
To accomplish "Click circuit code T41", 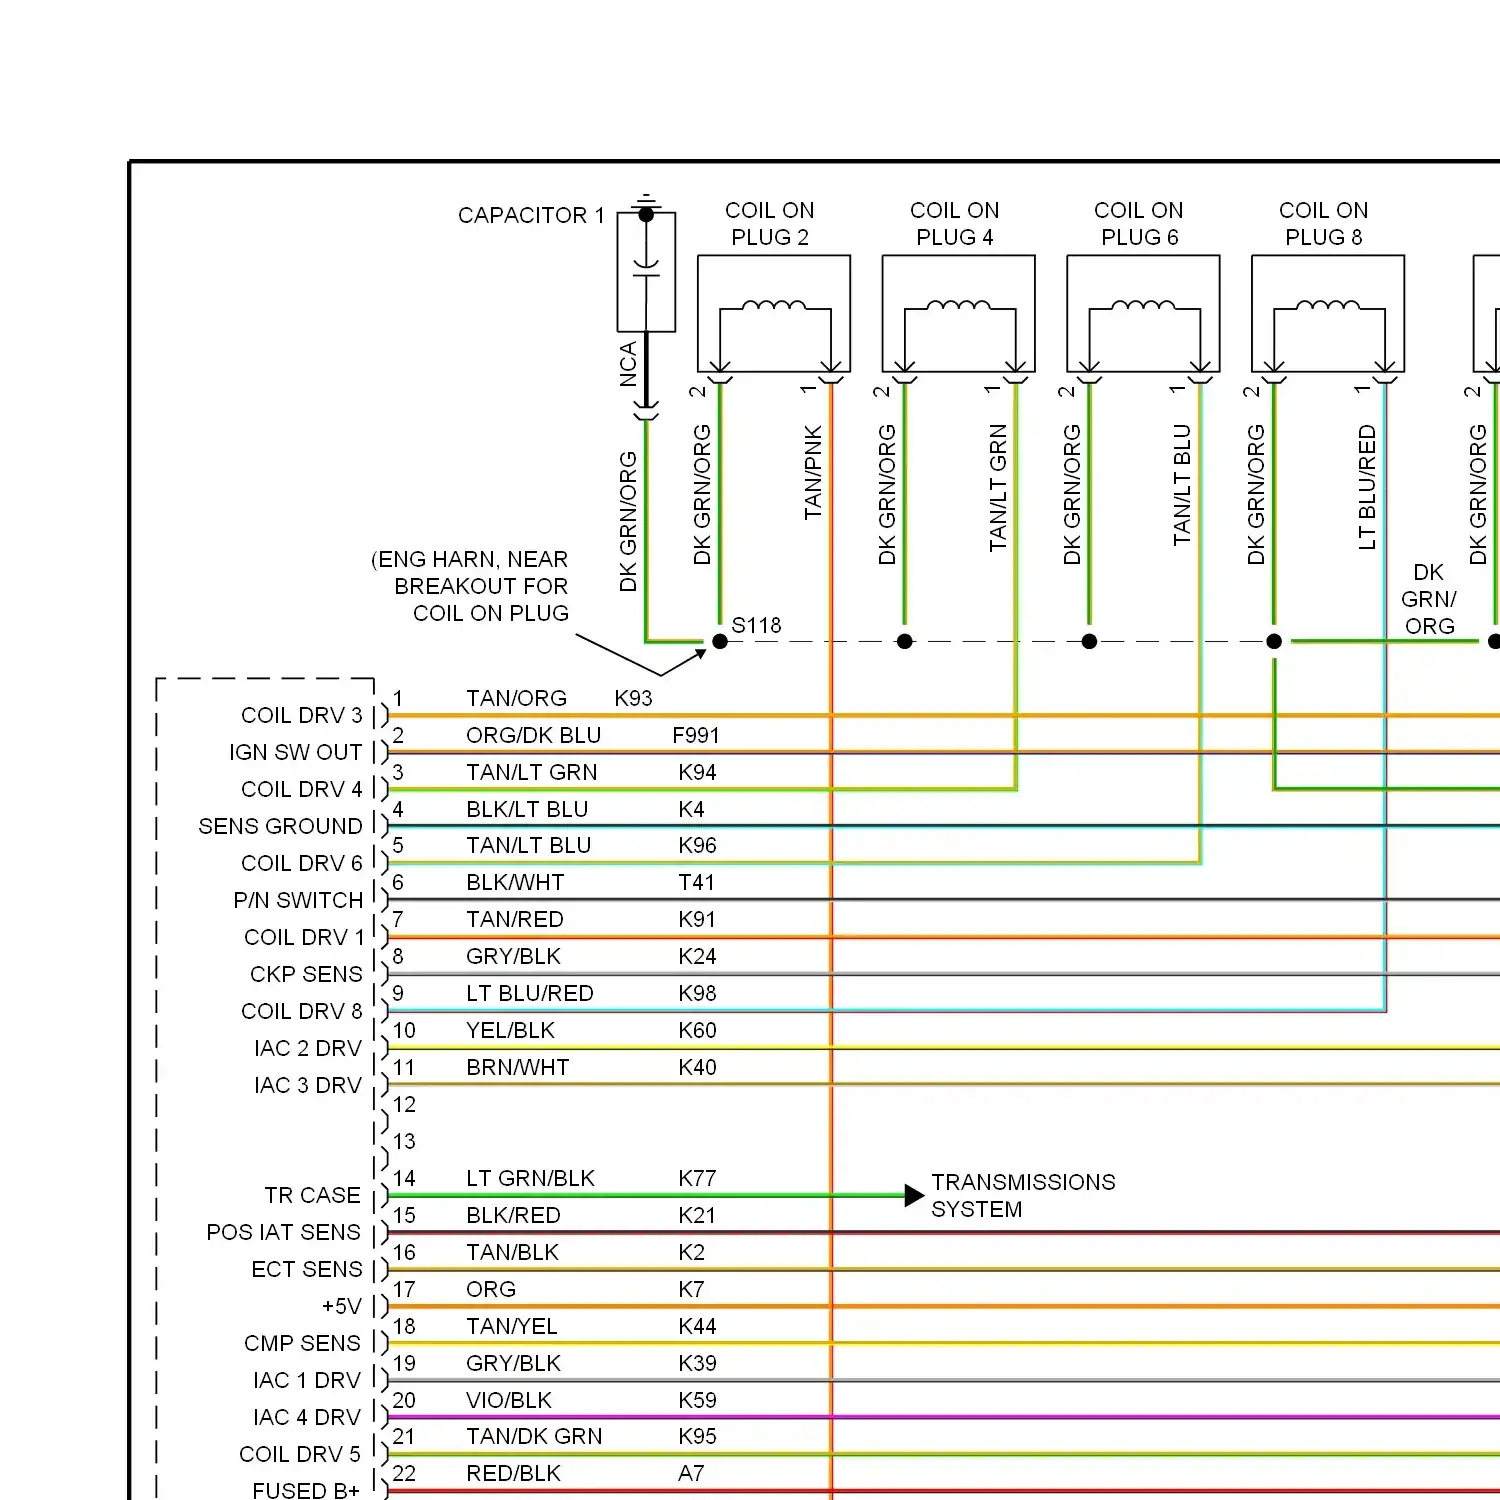I will [x=696, y=882].
